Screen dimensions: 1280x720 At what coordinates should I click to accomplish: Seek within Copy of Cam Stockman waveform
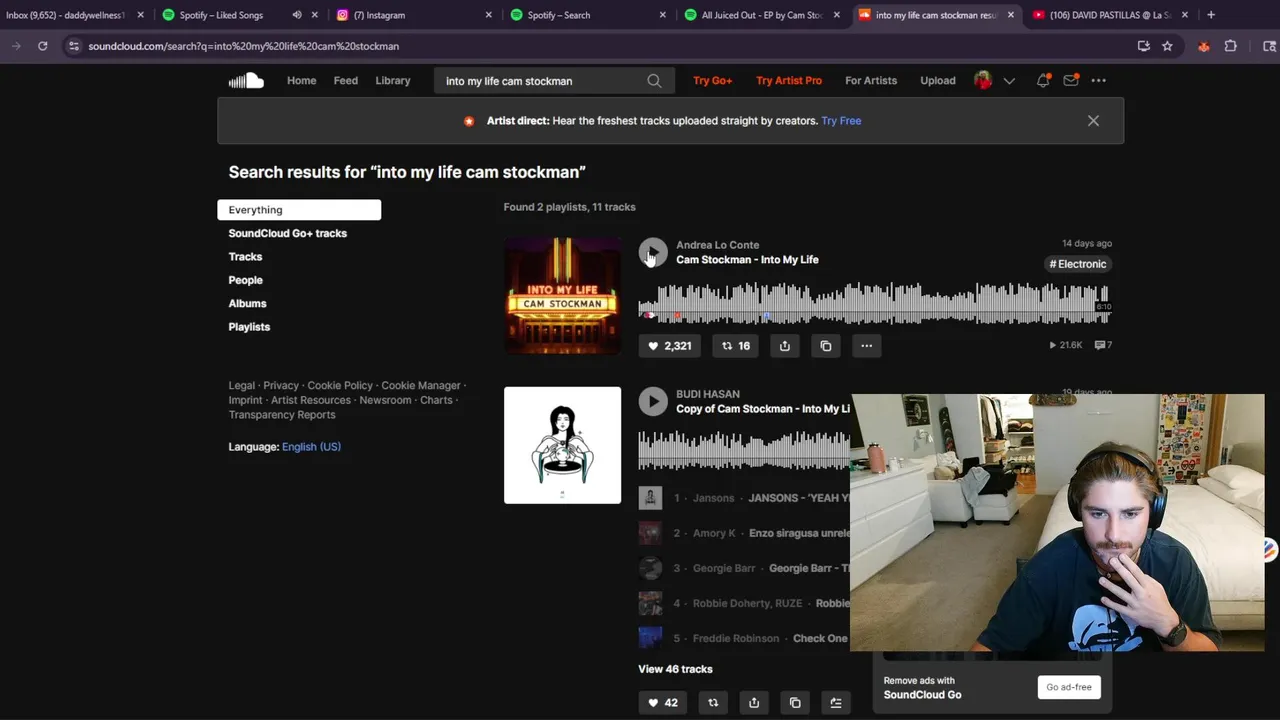pyautogui.click(x=744, y=450)
